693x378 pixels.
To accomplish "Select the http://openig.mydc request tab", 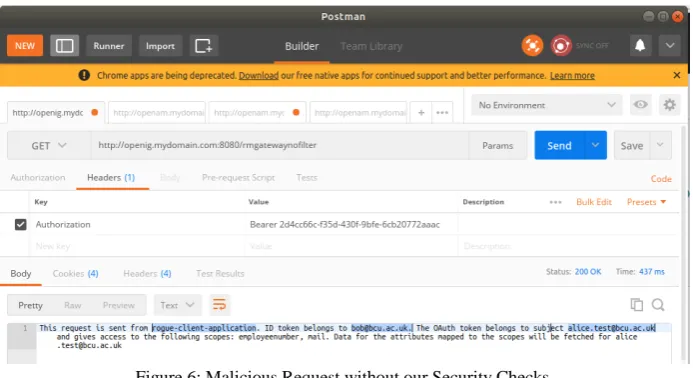I will pyautogui.click(x=56, y=113).
